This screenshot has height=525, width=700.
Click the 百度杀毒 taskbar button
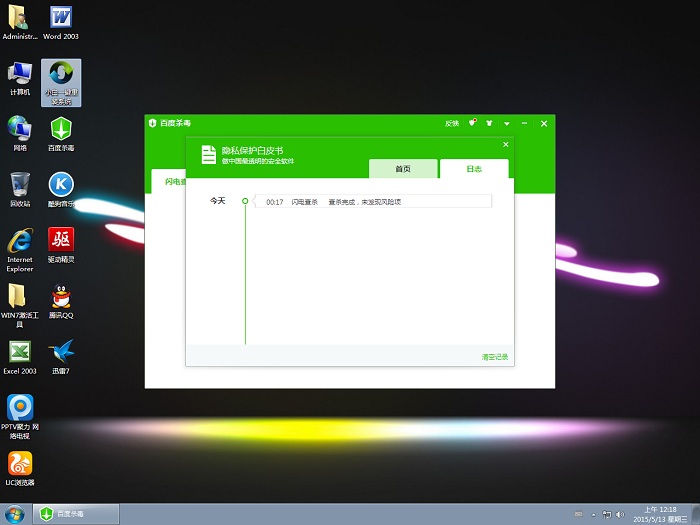(x=76, y=514)
